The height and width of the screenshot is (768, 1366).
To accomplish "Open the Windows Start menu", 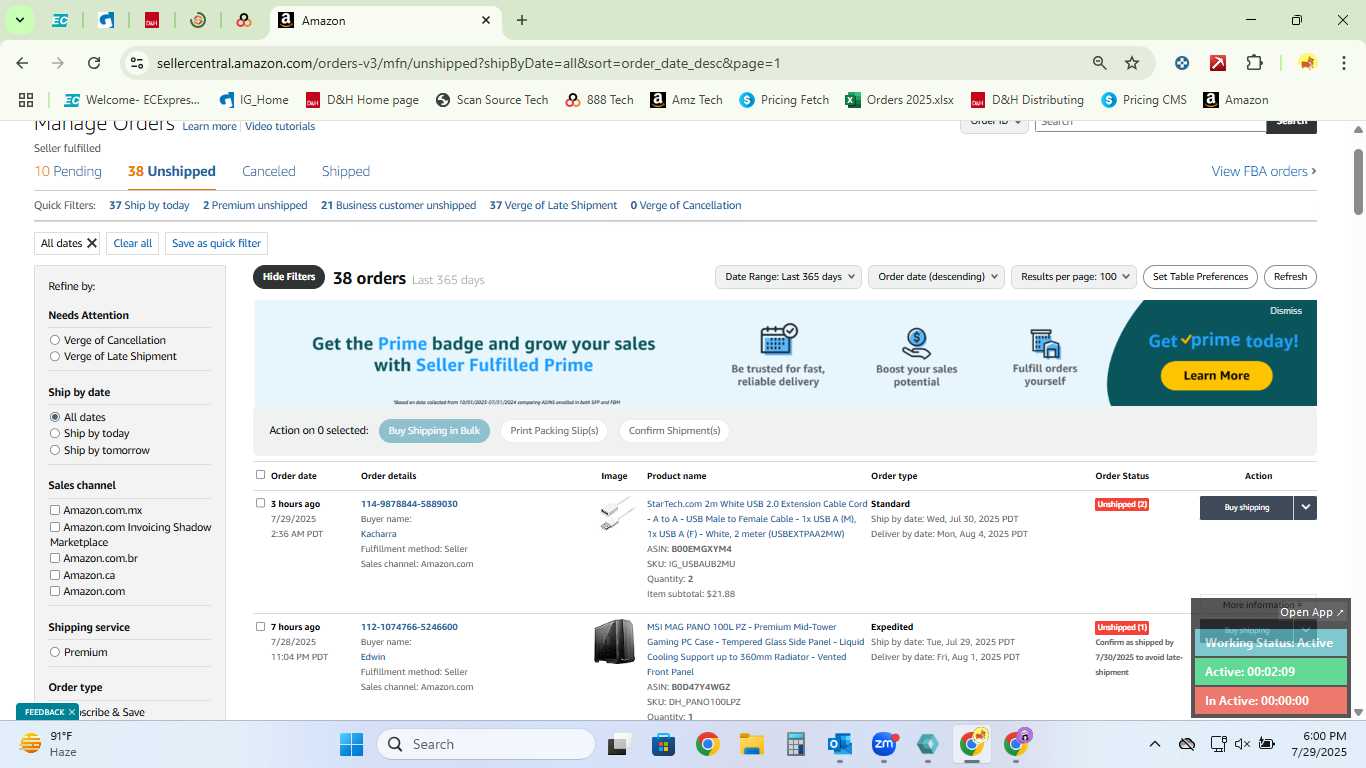I will click(x=351, y=744).
